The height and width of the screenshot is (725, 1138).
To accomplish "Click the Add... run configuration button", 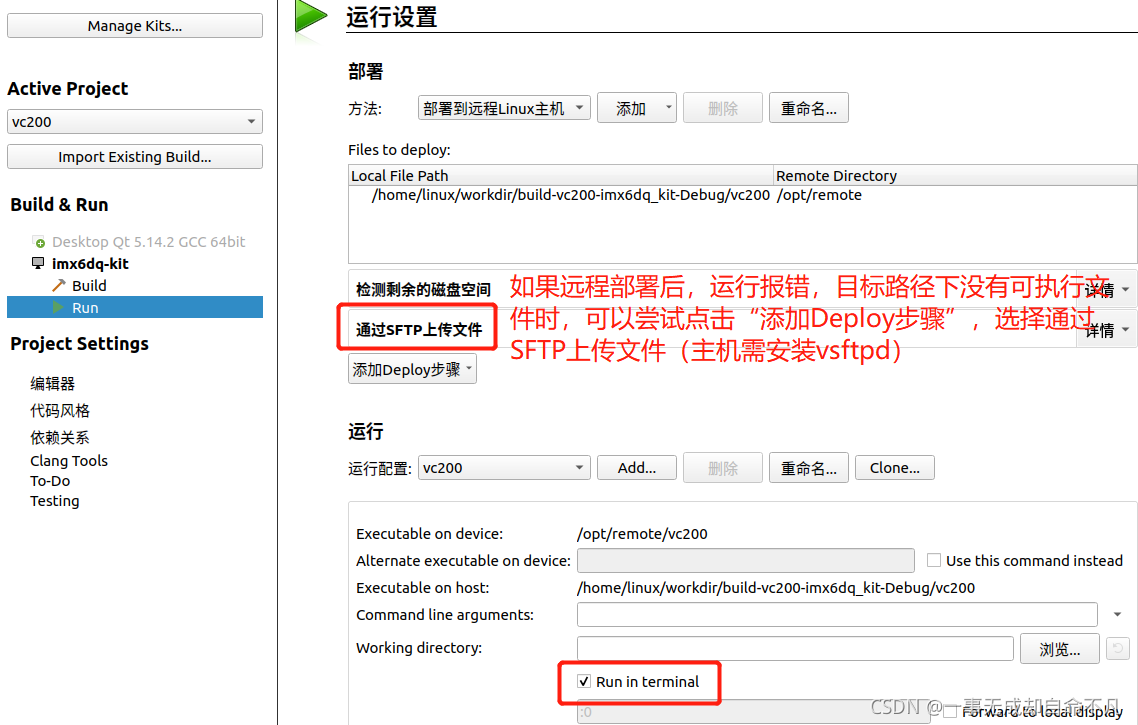I will (x=636, y=468).
